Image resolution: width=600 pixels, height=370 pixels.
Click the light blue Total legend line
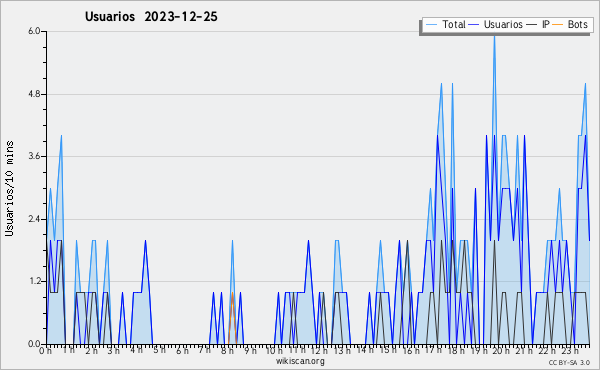coord(431,25)
